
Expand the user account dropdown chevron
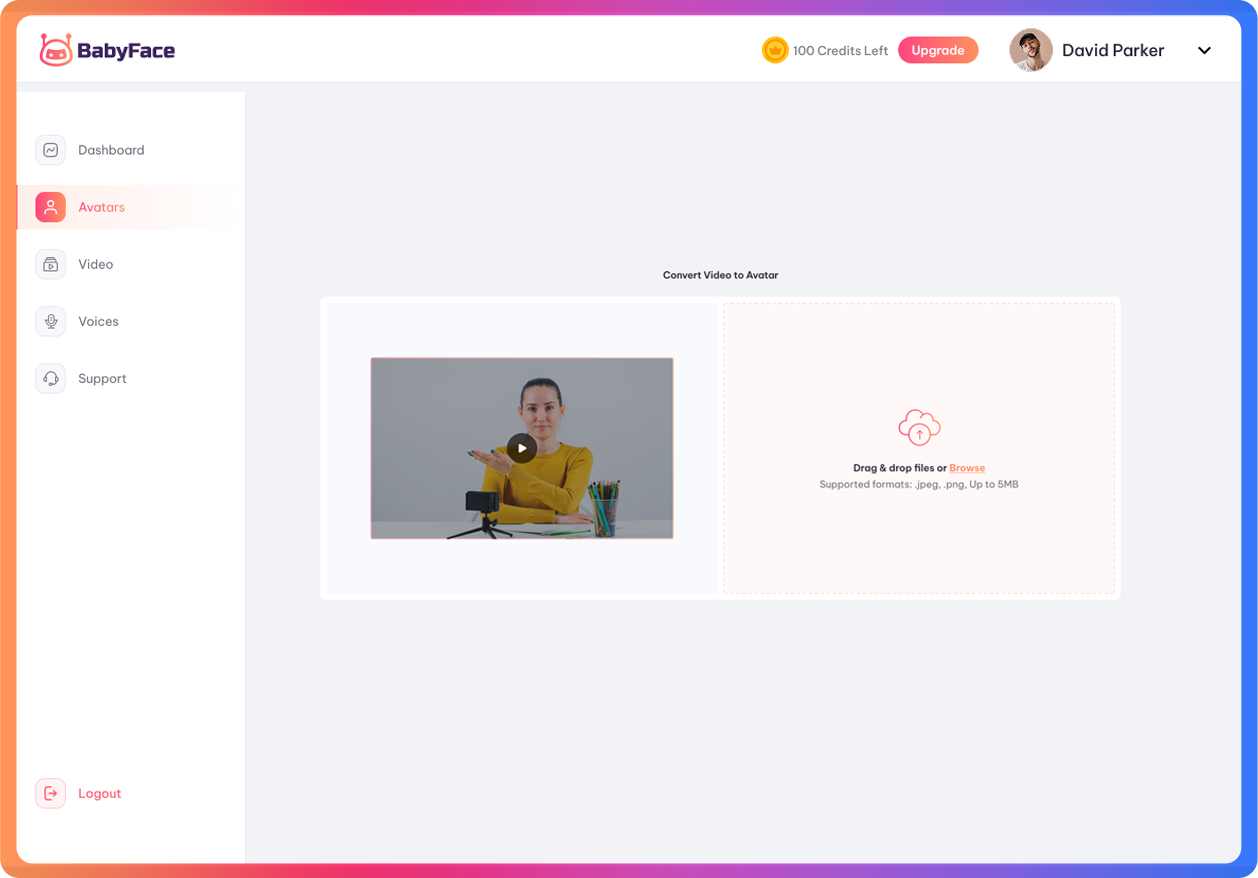1205,51
